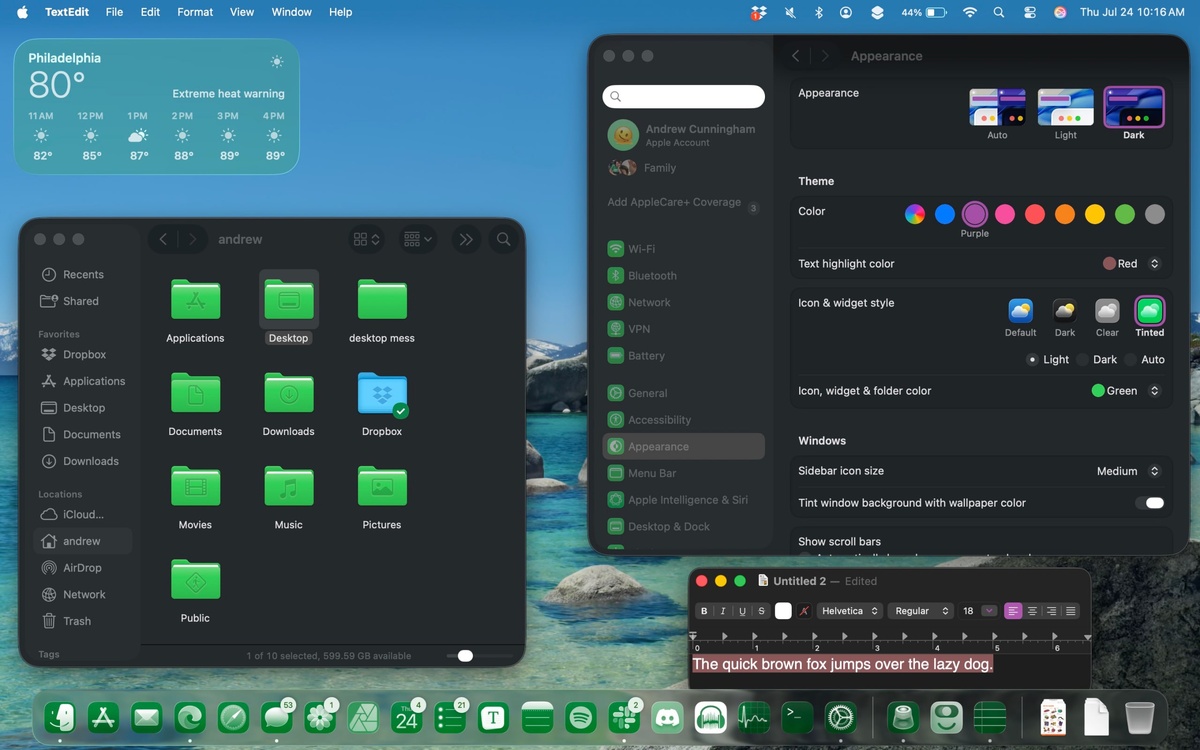Image resolution: width=1200 pixels, height=750 pixels.
Task: Open the Applications folder icon in Finder
Action: pyautogui.click(x=195, y=299)
